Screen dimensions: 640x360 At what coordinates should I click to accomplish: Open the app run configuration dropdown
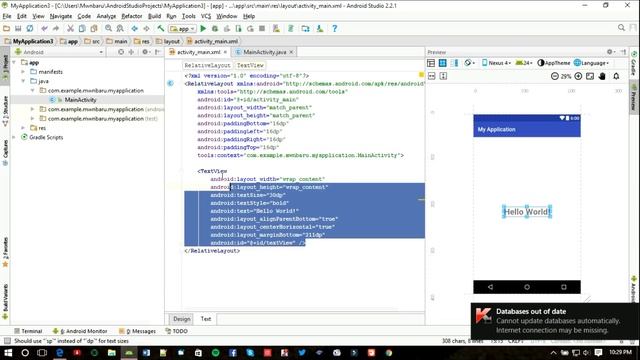click(182, 29)
